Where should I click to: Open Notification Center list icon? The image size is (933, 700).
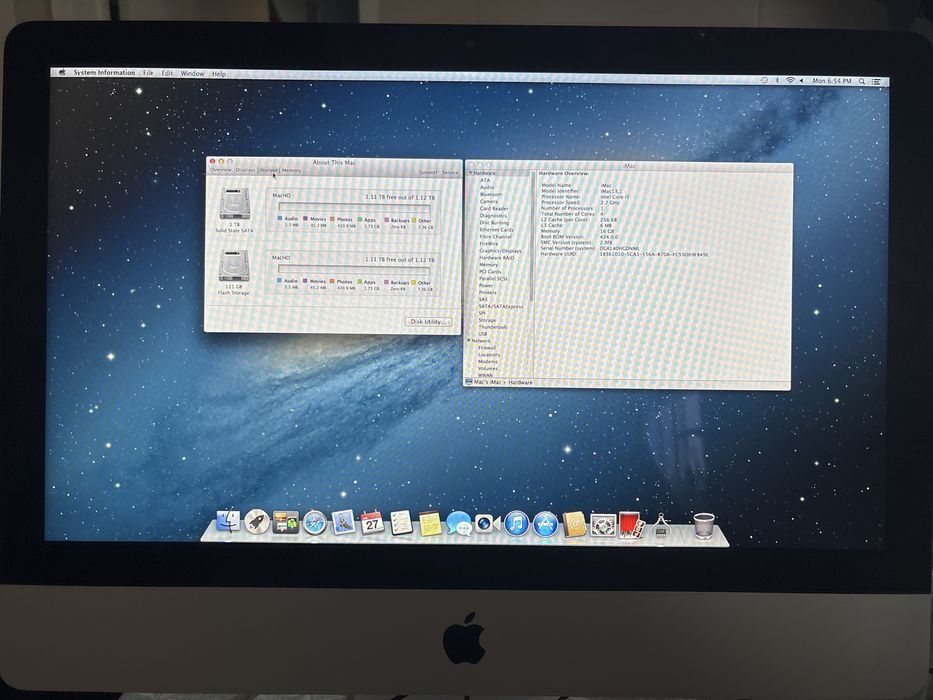point(876,81)
